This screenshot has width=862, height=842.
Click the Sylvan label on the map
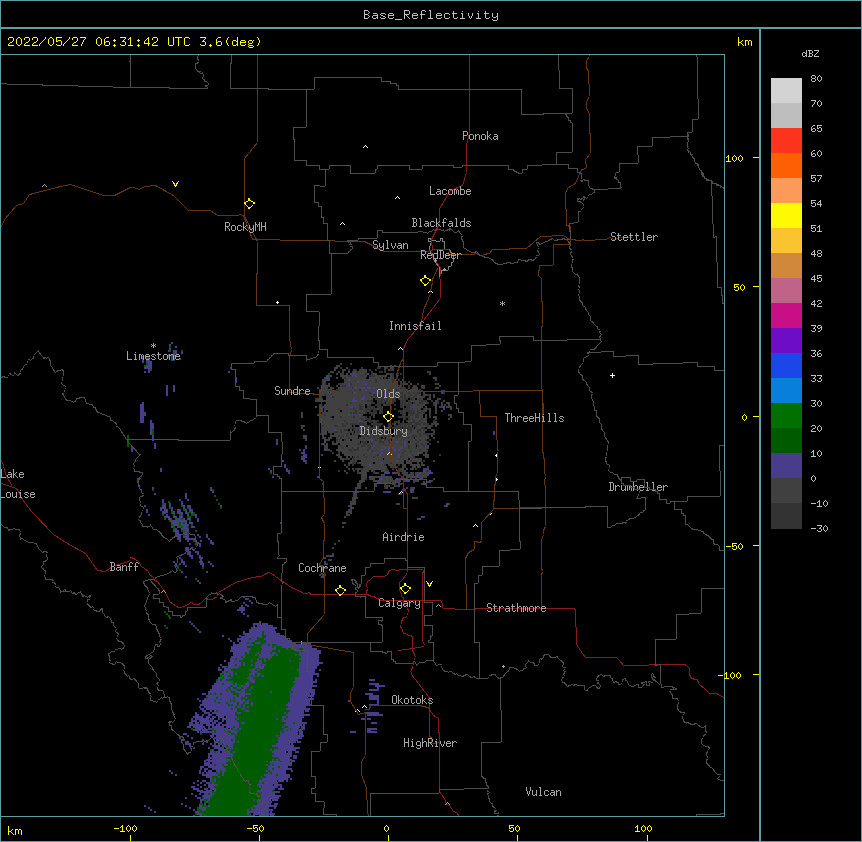point(390,245)
